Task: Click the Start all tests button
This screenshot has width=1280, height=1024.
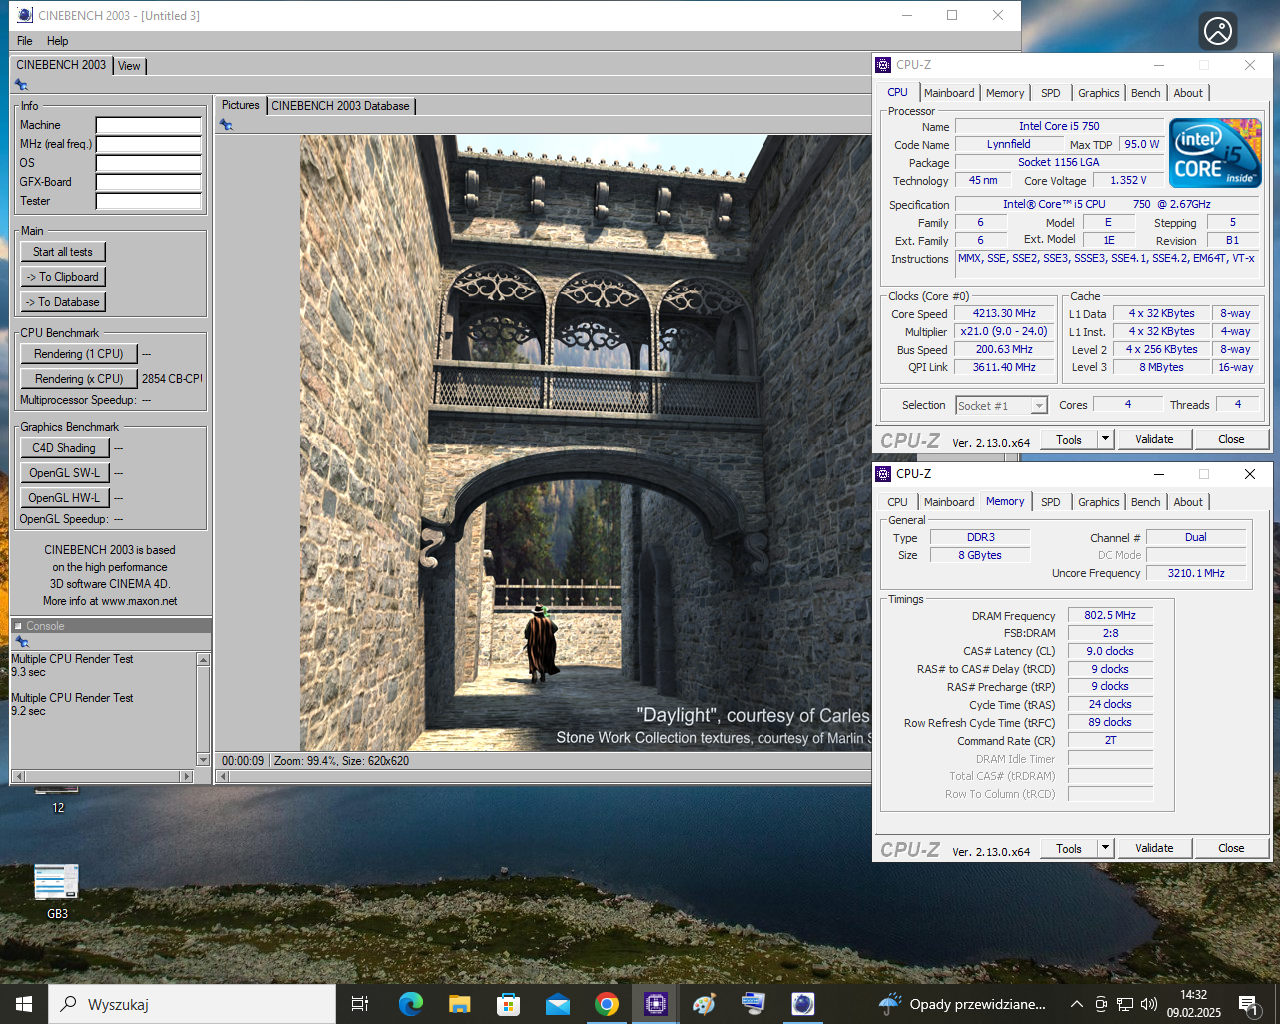Action: [63, 252]
